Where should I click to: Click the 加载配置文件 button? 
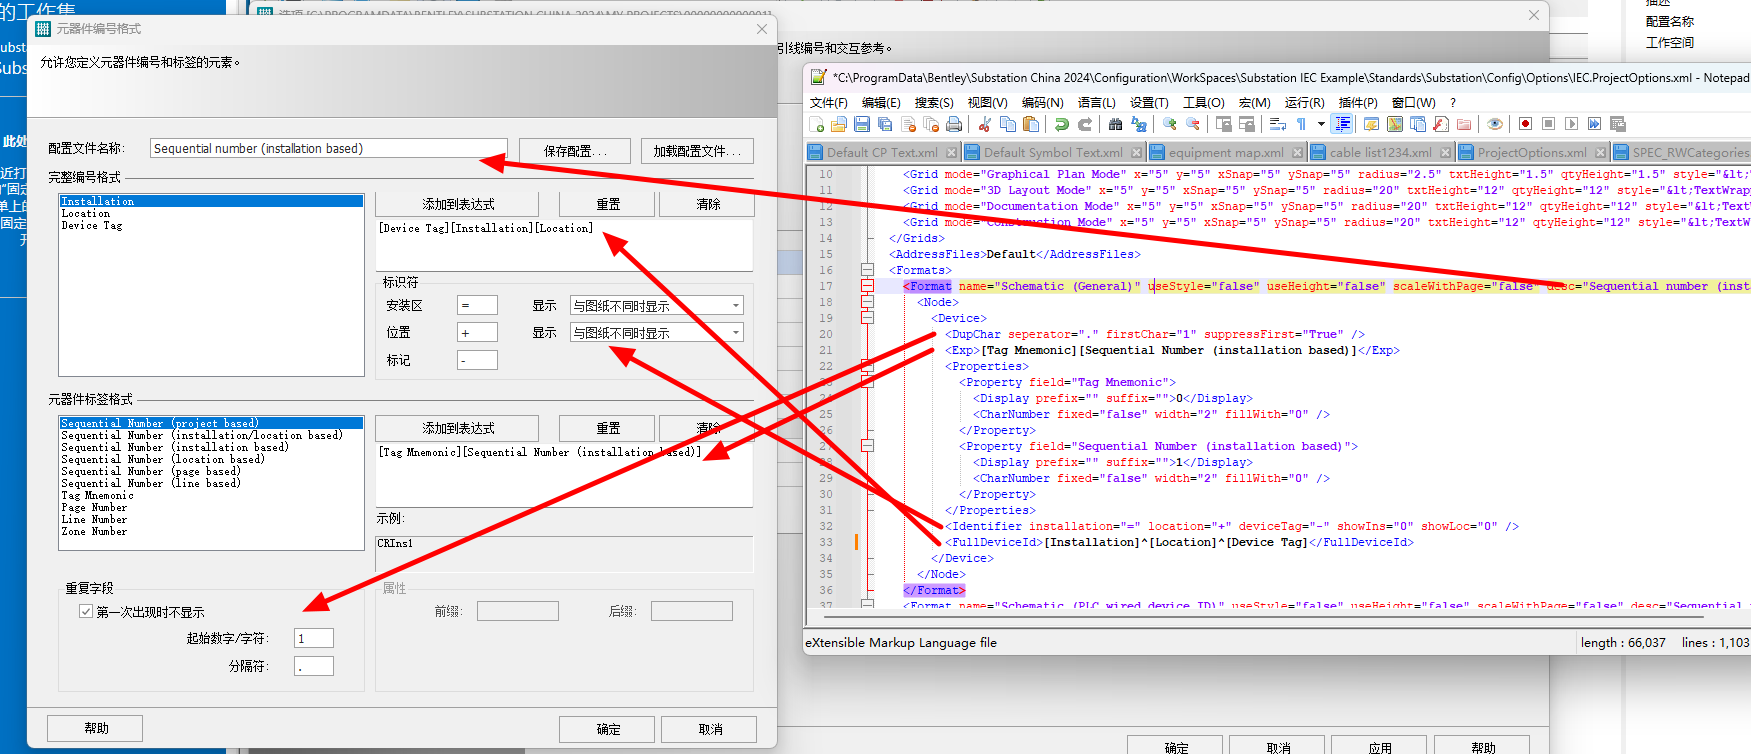pyautogui.click(x=697, y=151)
